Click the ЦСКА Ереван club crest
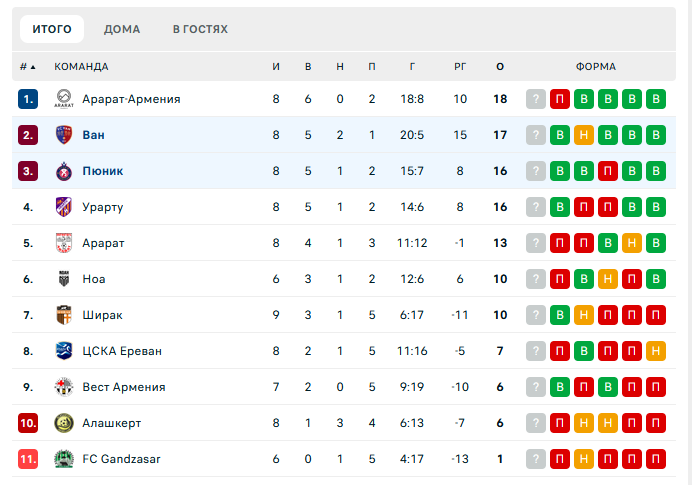The image size is (692, 485). pyautogui.click(x=64, y=351)
